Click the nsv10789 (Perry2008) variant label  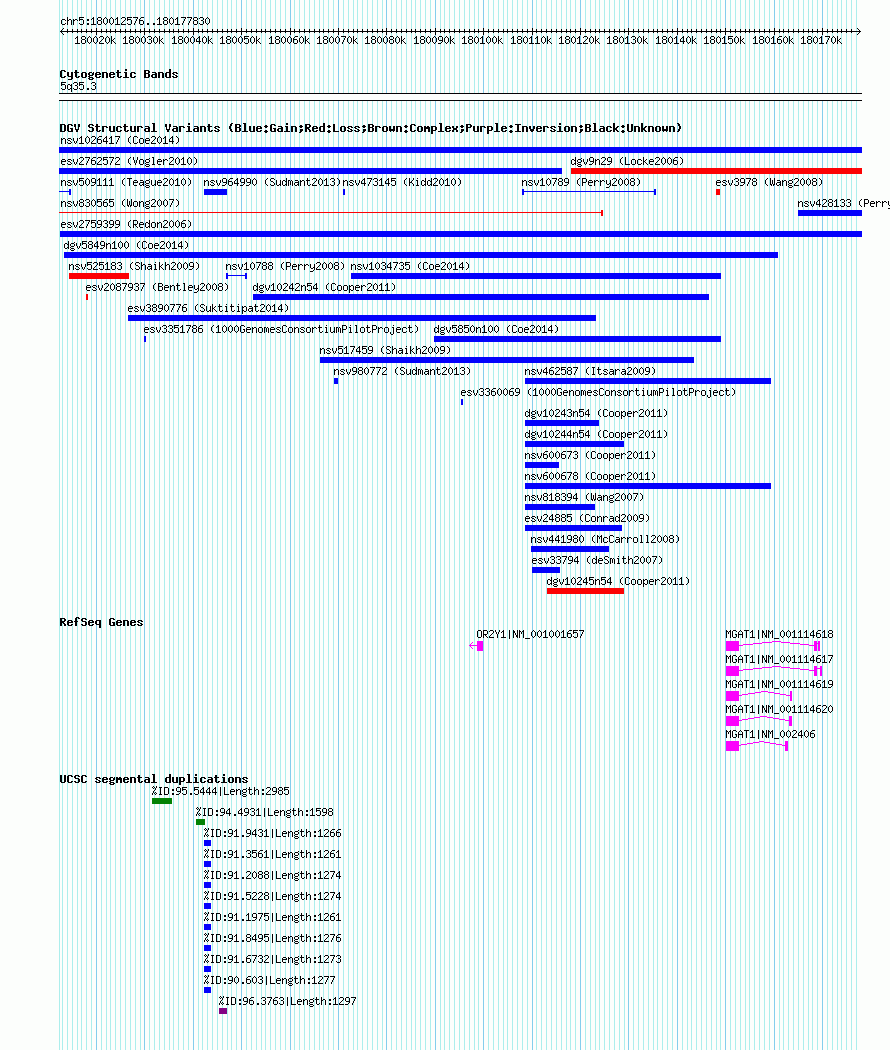pyautogui.click(x=581, y=182)
